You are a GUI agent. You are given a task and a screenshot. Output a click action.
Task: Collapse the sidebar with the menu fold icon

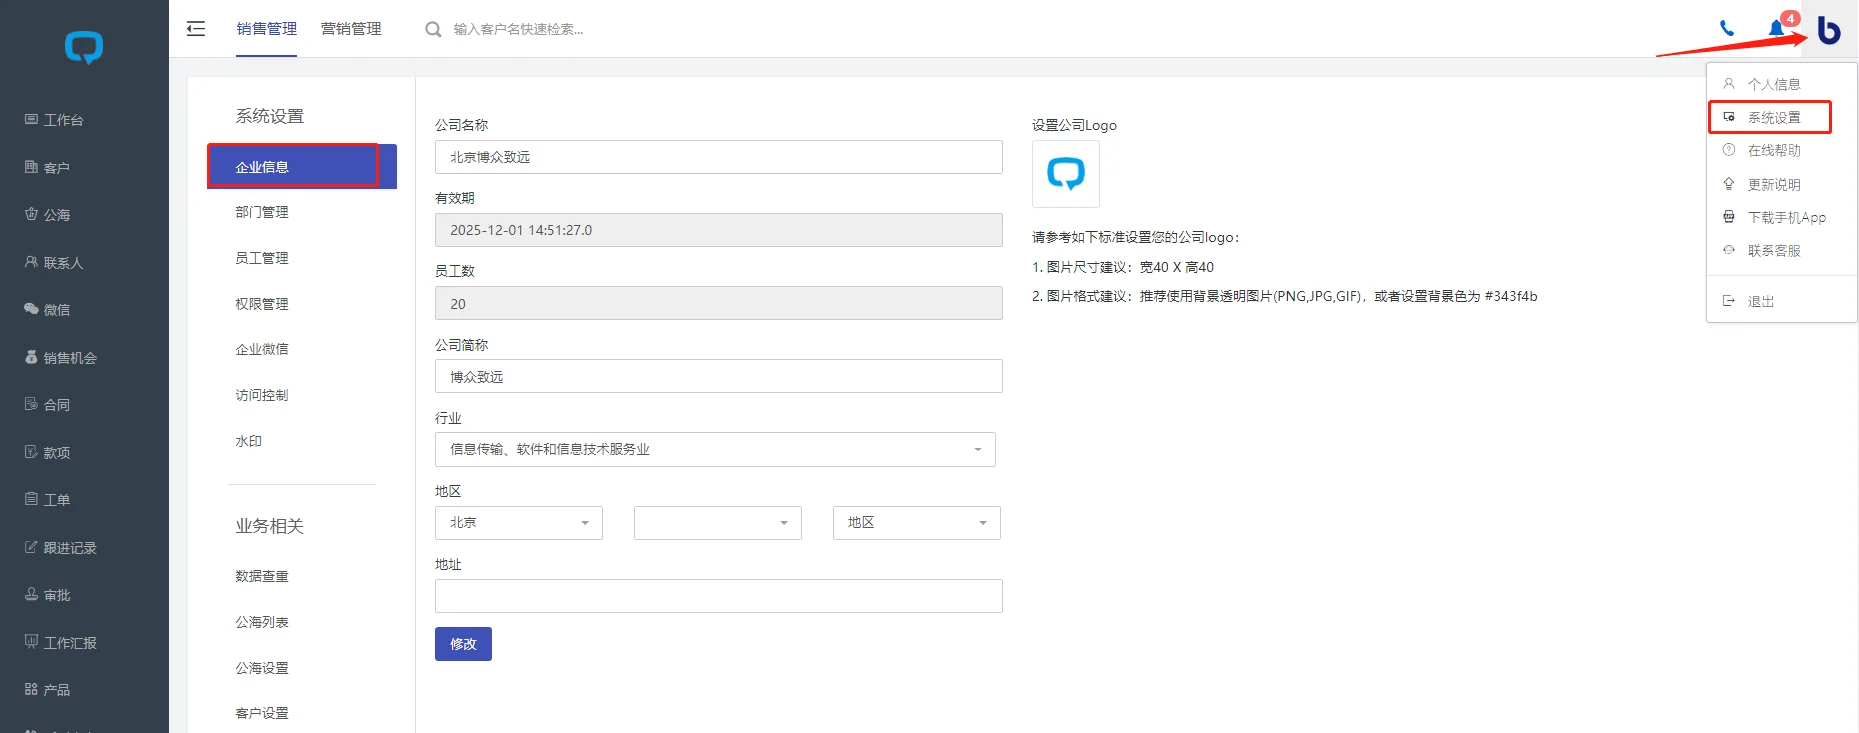(196, 29)
